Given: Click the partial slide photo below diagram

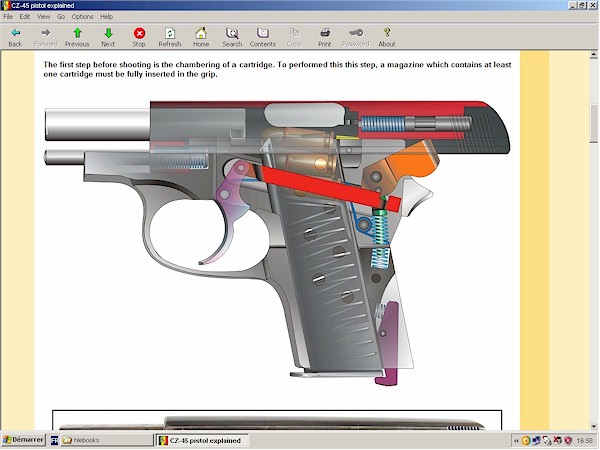Looking at the screenshot, I should click(277, 420).
